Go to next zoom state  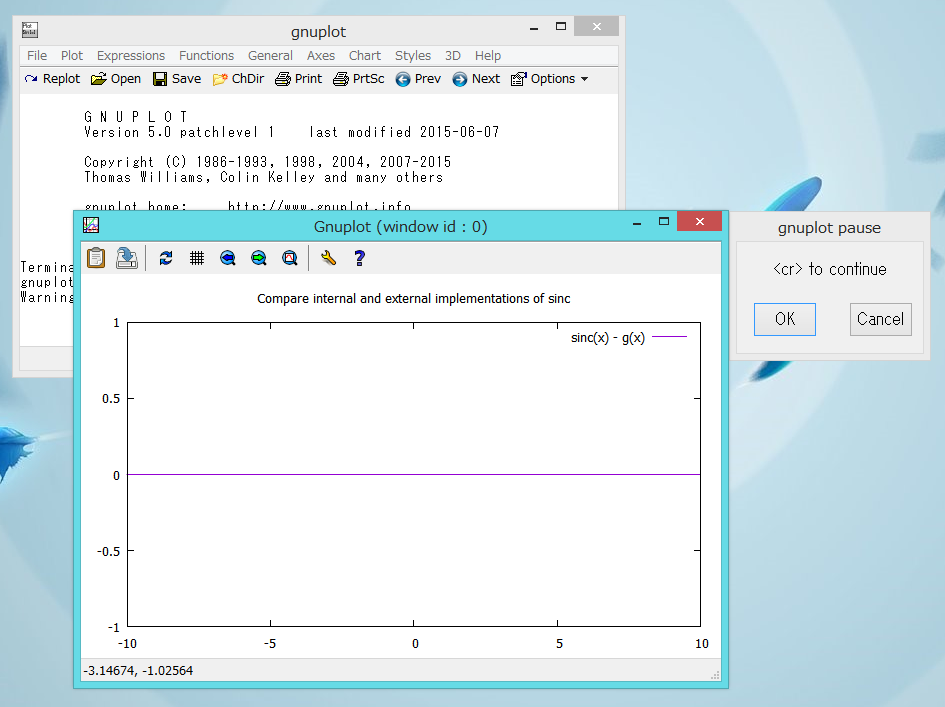point(258,258)
